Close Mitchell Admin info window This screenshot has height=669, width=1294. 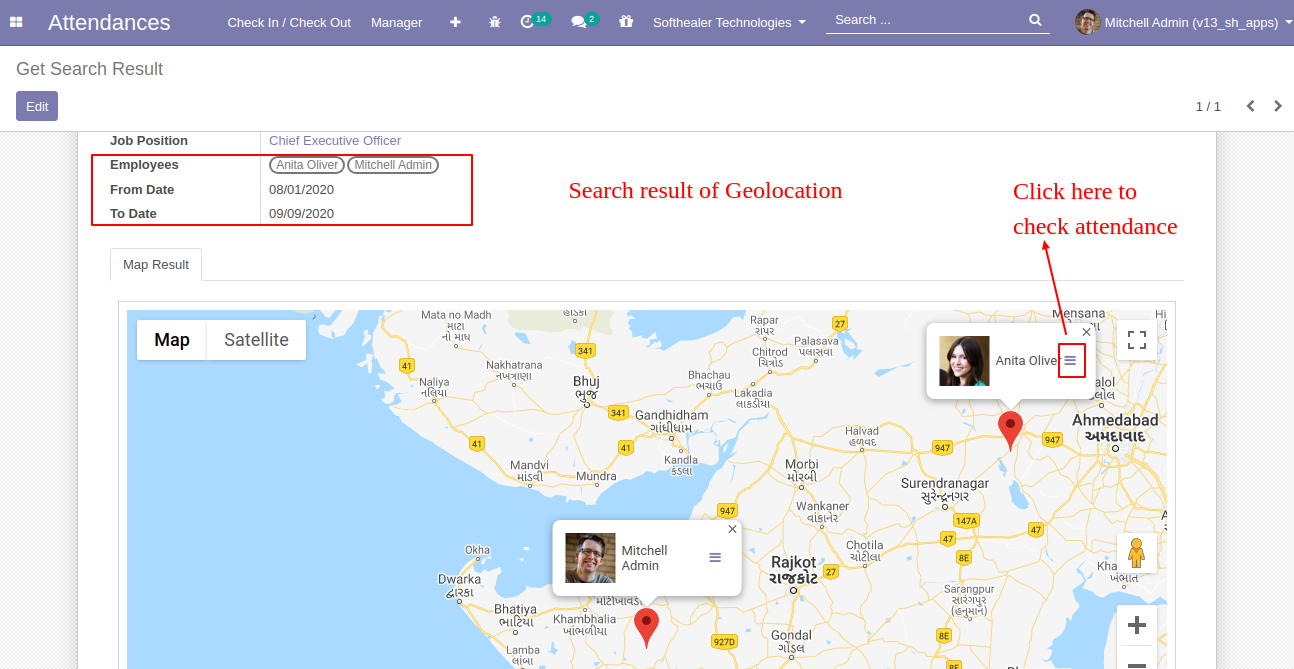coord(732,529)
